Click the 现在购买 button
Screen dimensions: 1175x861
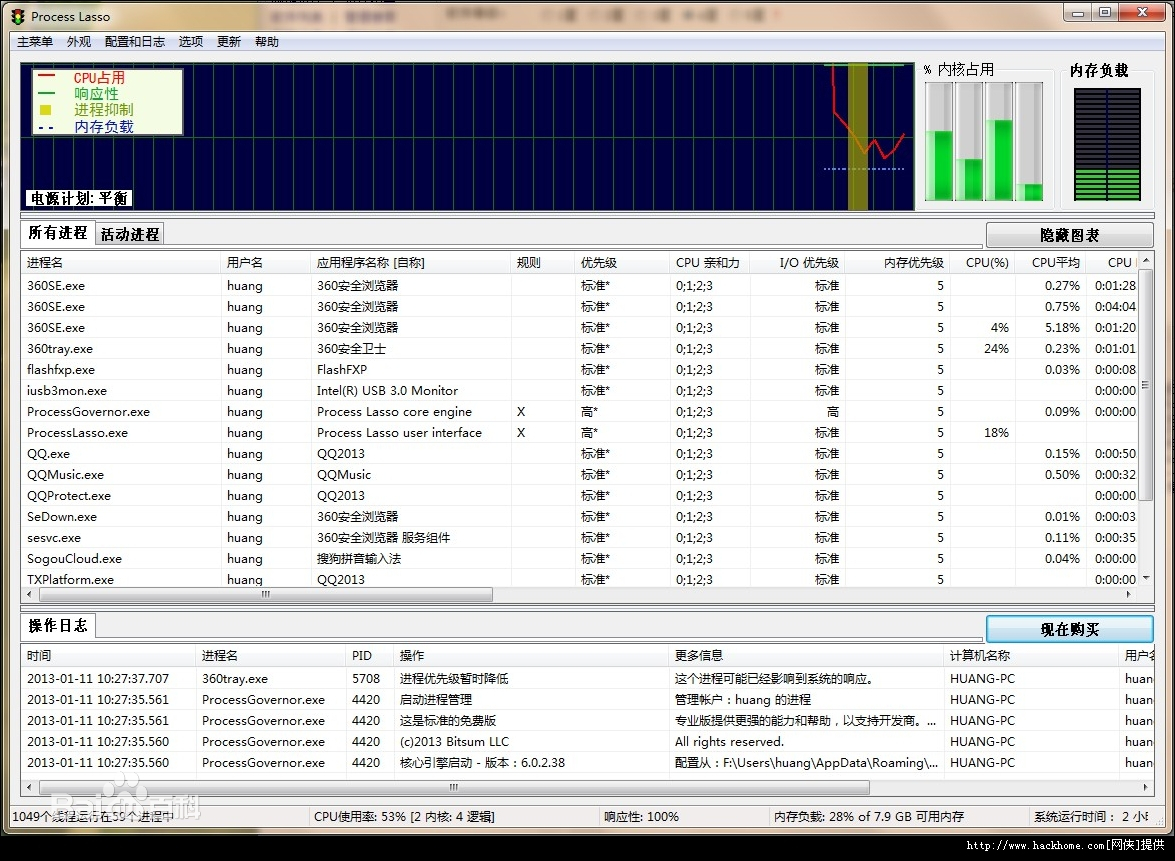(x=1069, y=629)
